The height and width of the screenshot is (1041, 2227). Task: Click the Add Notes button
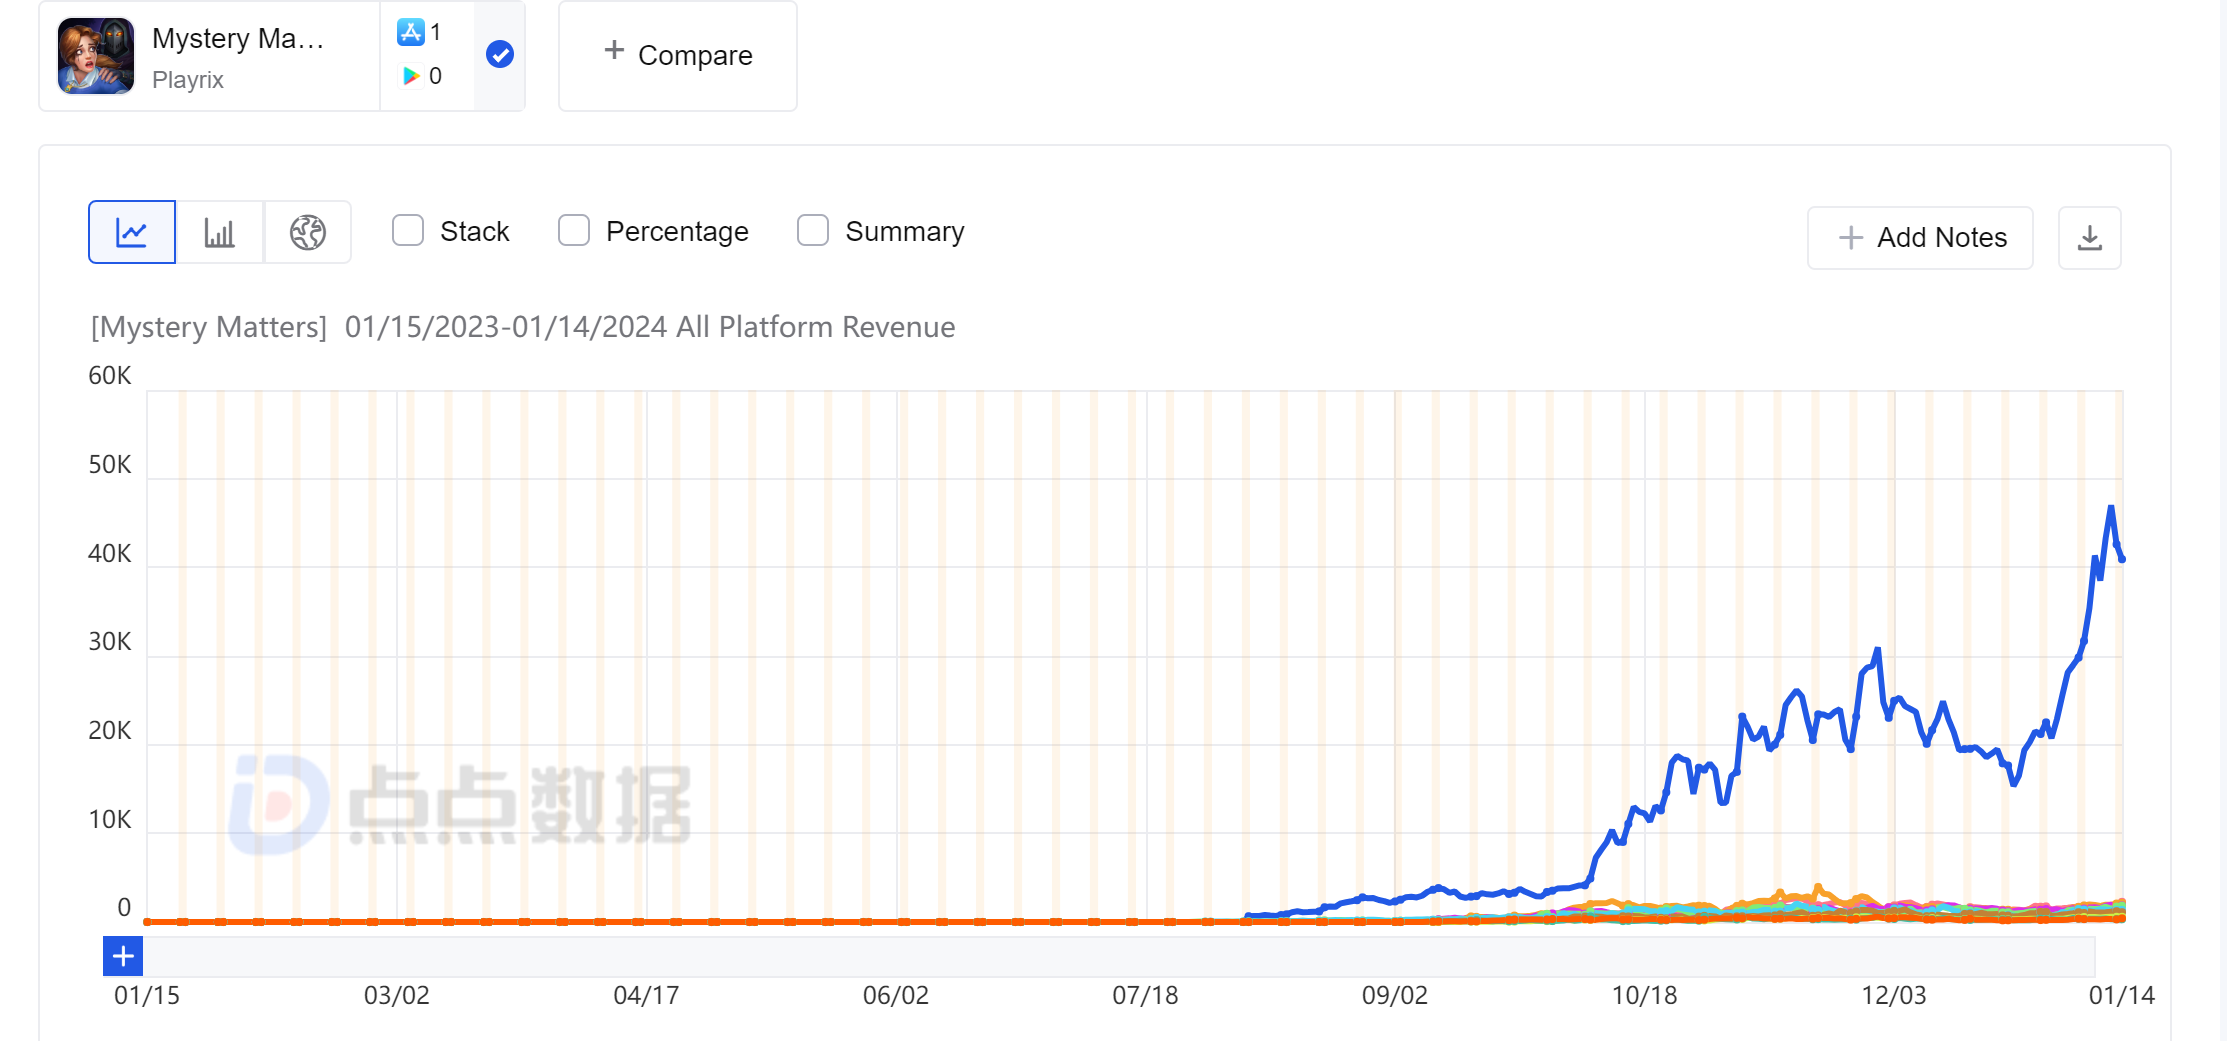[1920, 238]
